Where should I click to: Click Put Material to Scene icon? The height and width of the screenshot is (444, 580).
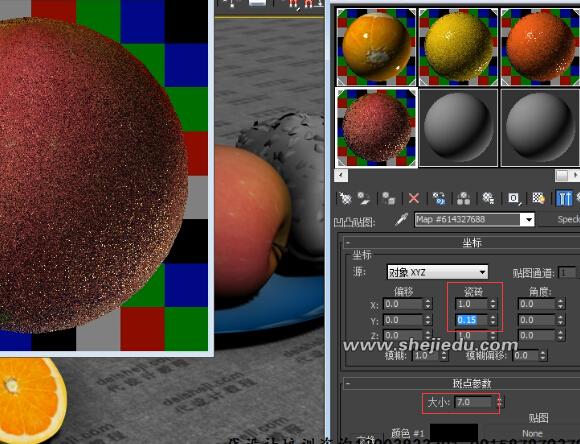(x=364, y=199)
